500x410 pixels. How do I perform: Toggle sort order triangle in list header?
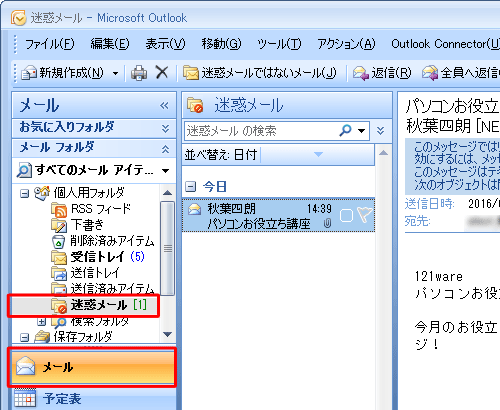(318, 154)
